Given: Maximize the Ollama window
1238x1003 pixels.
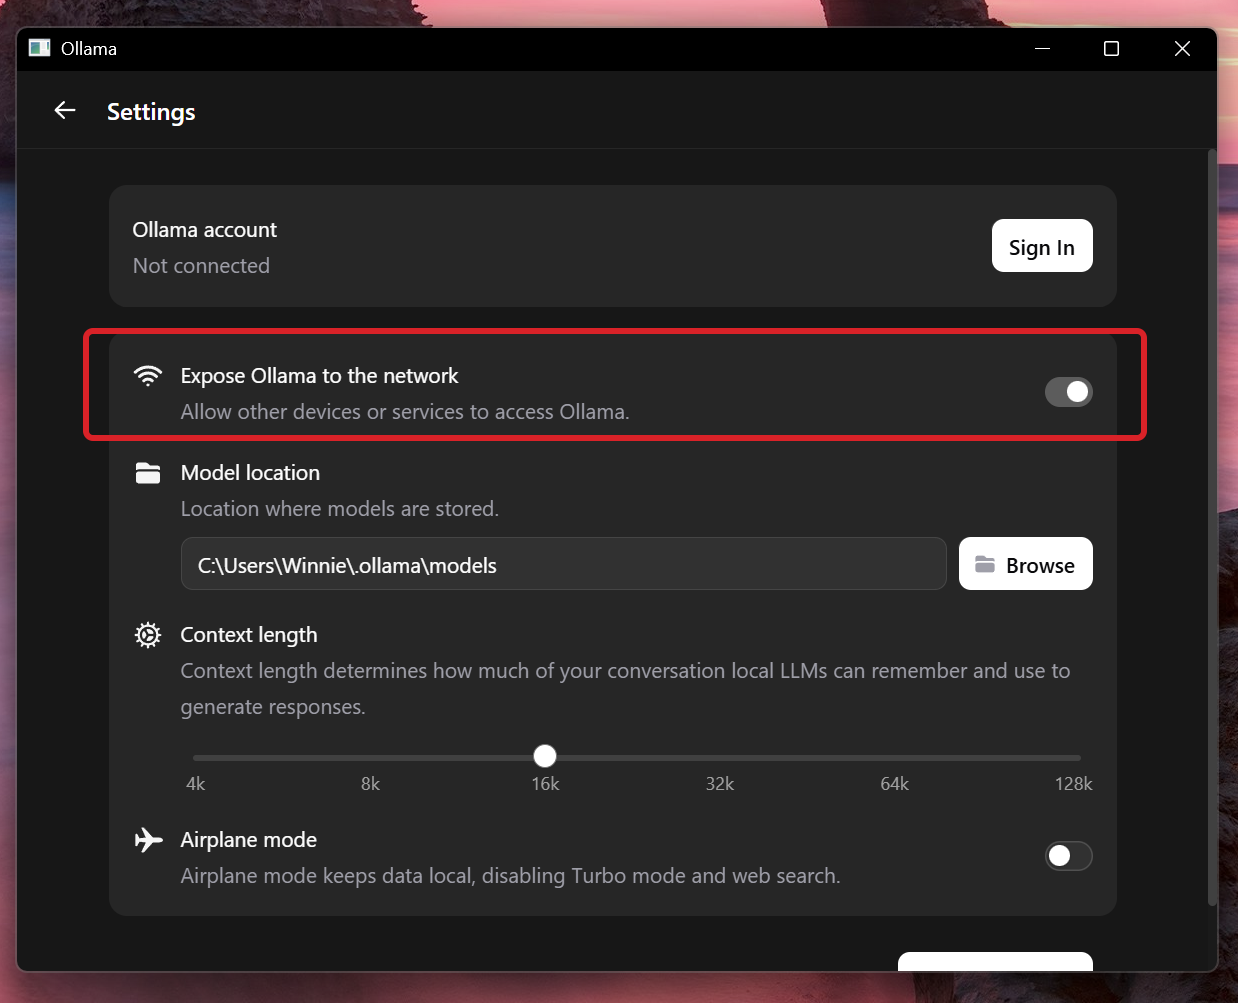Looking at the screenshot, I should point(1111,48).
